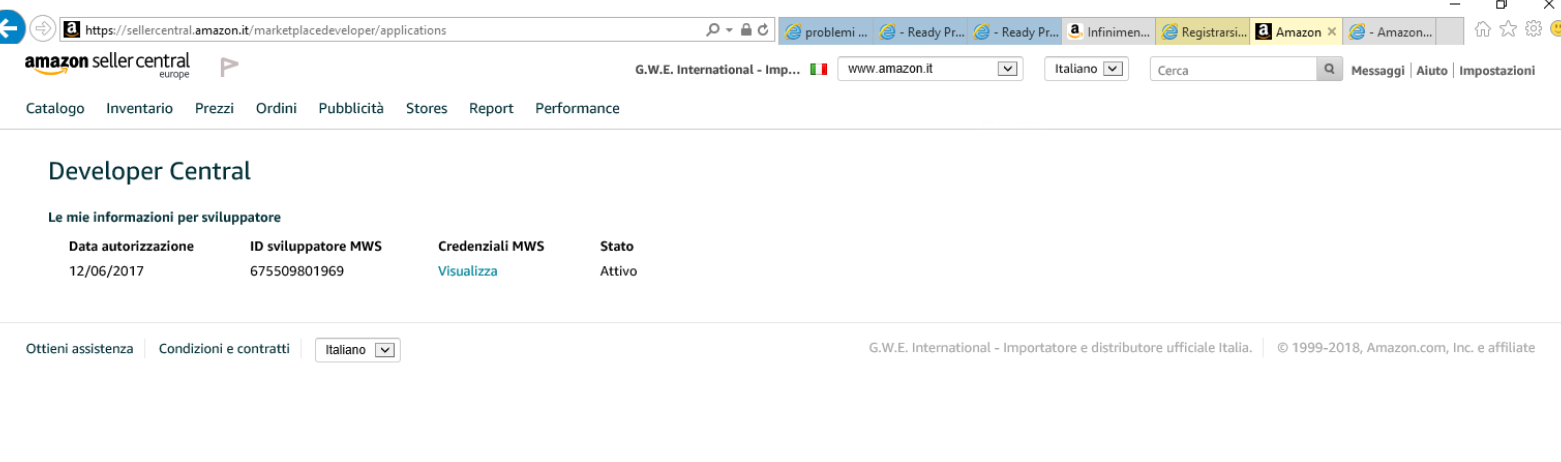Switch to the 'Infinimen...' tab
The width and height of the screenshot is (1561, 462).
pyautogui.click(x=1107, y=31)
